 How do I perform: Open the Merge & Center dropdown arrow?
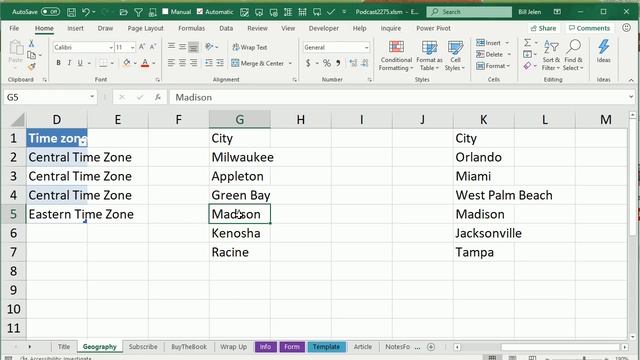tap(291, 63)
